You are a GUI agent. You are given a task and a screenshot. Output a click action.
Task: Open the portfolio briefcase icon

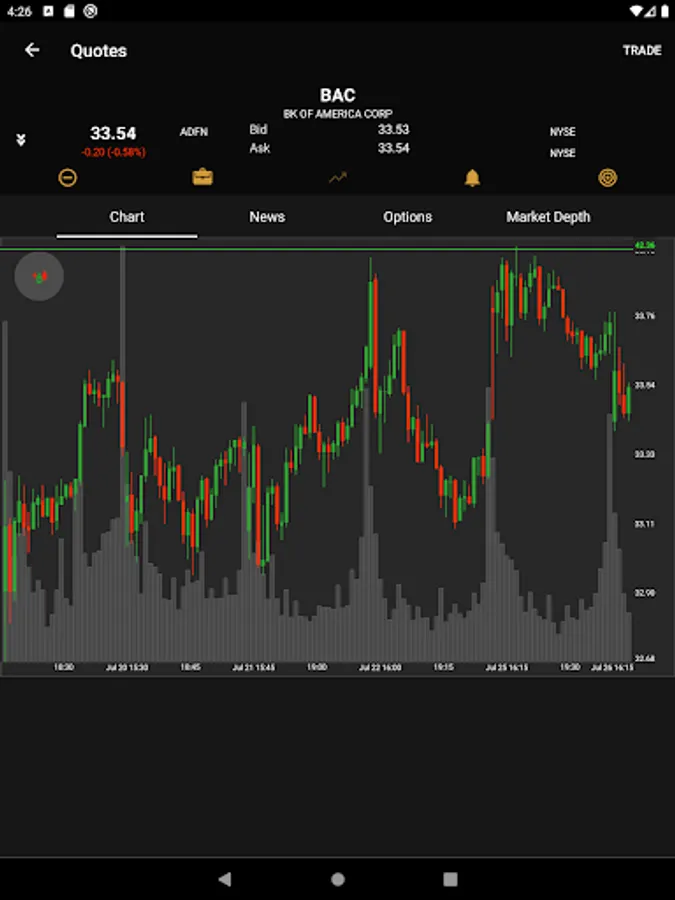203,177
